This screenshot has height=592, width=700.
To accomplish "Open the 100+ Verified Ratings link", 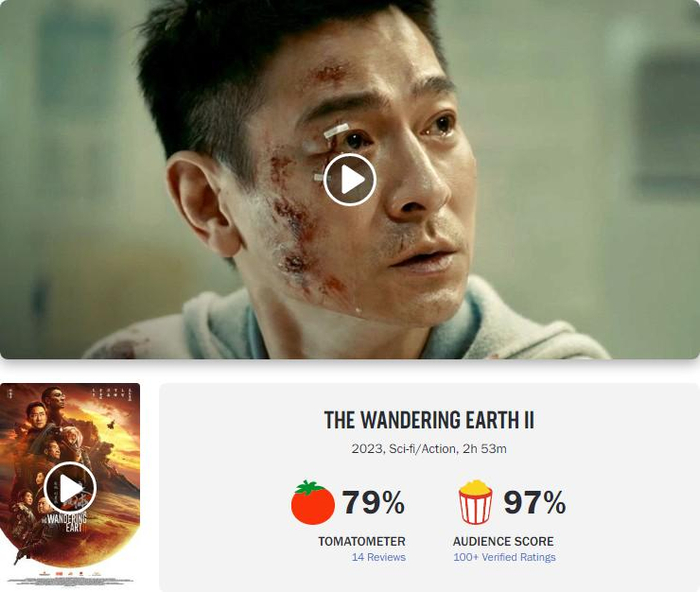I will pyautogui.click(x=504, y=557).
